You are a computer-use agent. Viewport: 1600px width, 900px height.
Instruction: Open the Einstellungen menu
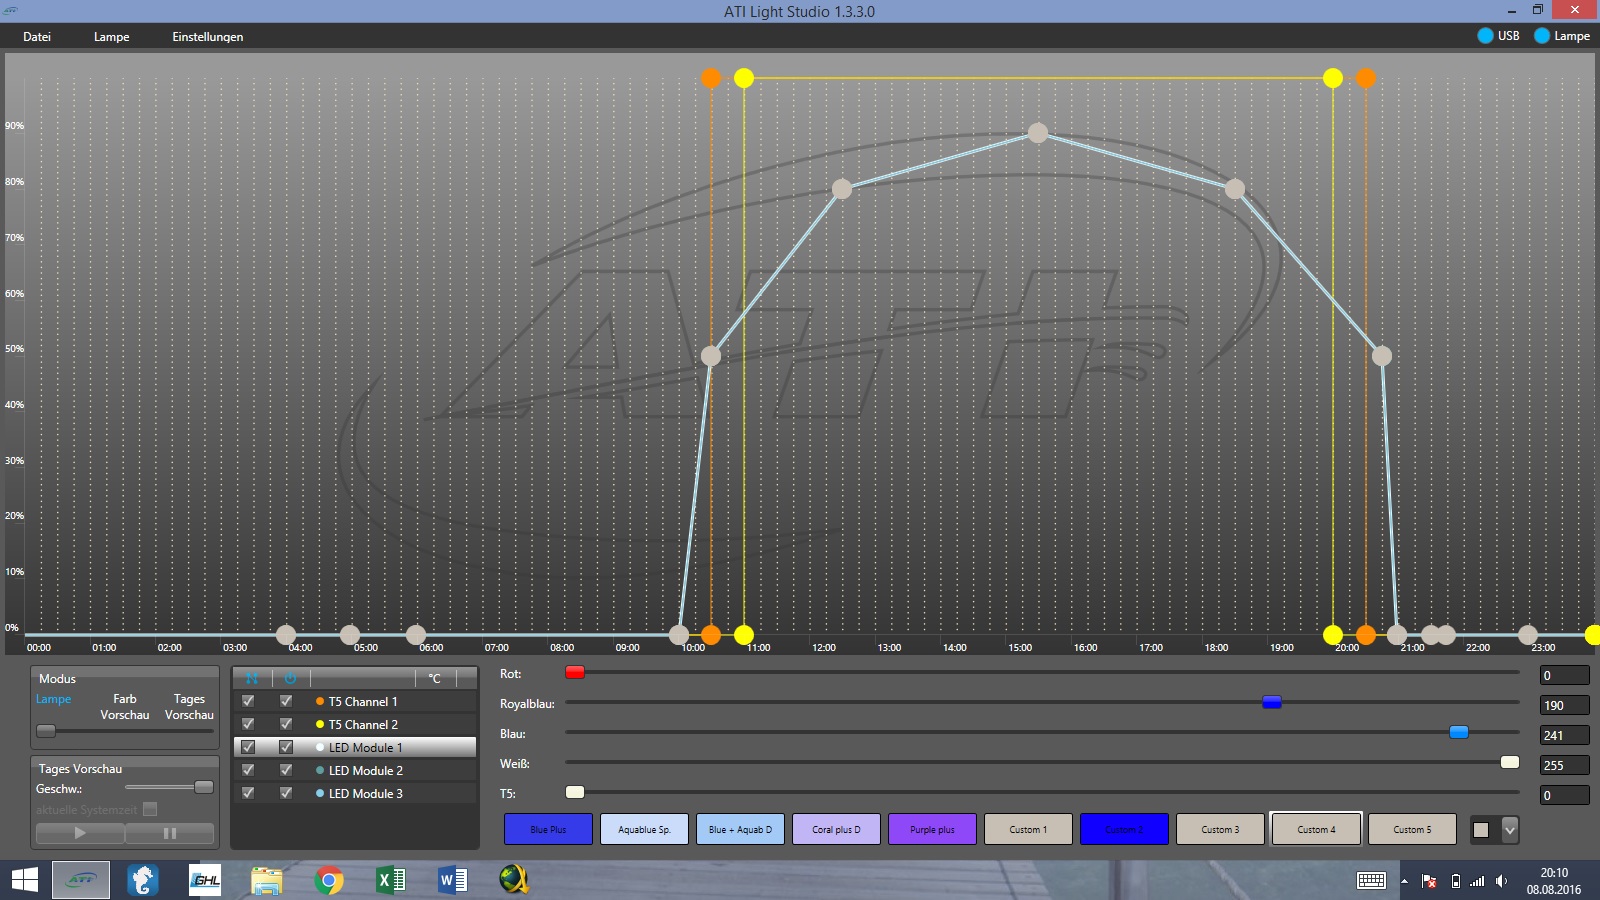point(207,37)
